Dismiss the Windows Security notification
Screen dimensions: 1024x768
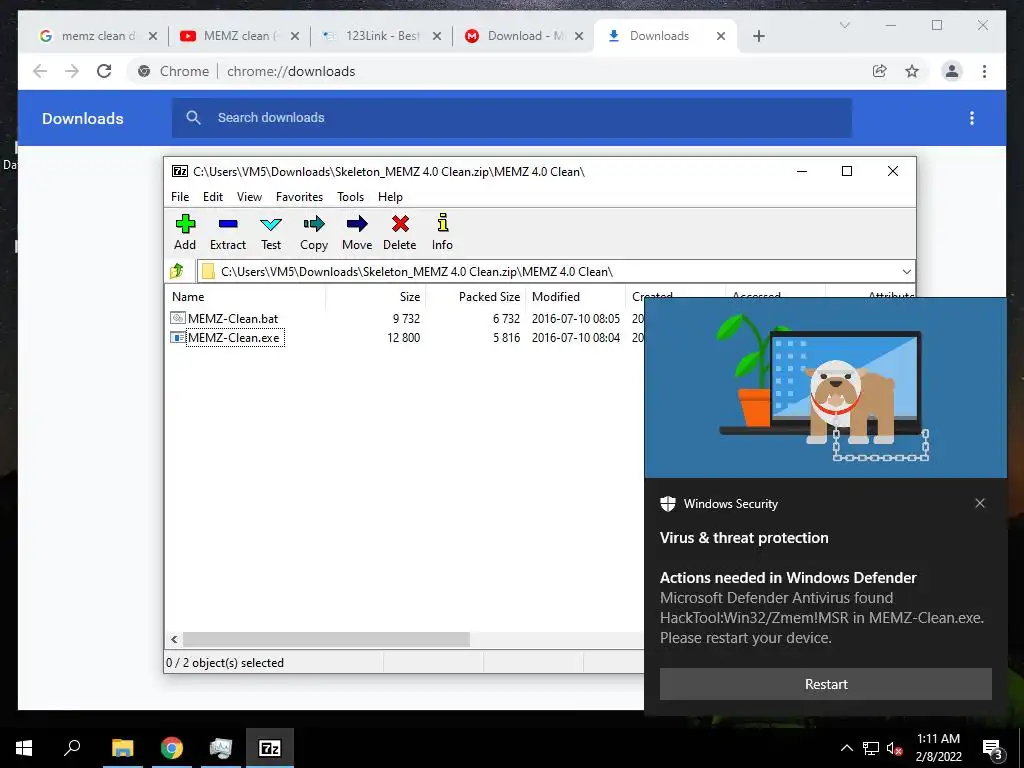click(x=980, y=503)
